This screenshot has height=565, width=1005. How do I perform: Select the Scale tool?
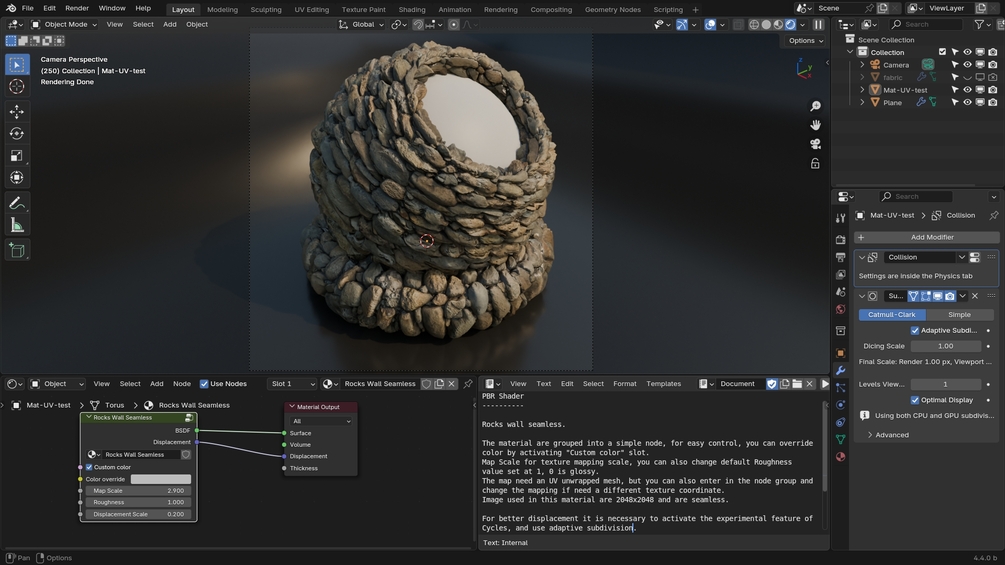[16, 155]
